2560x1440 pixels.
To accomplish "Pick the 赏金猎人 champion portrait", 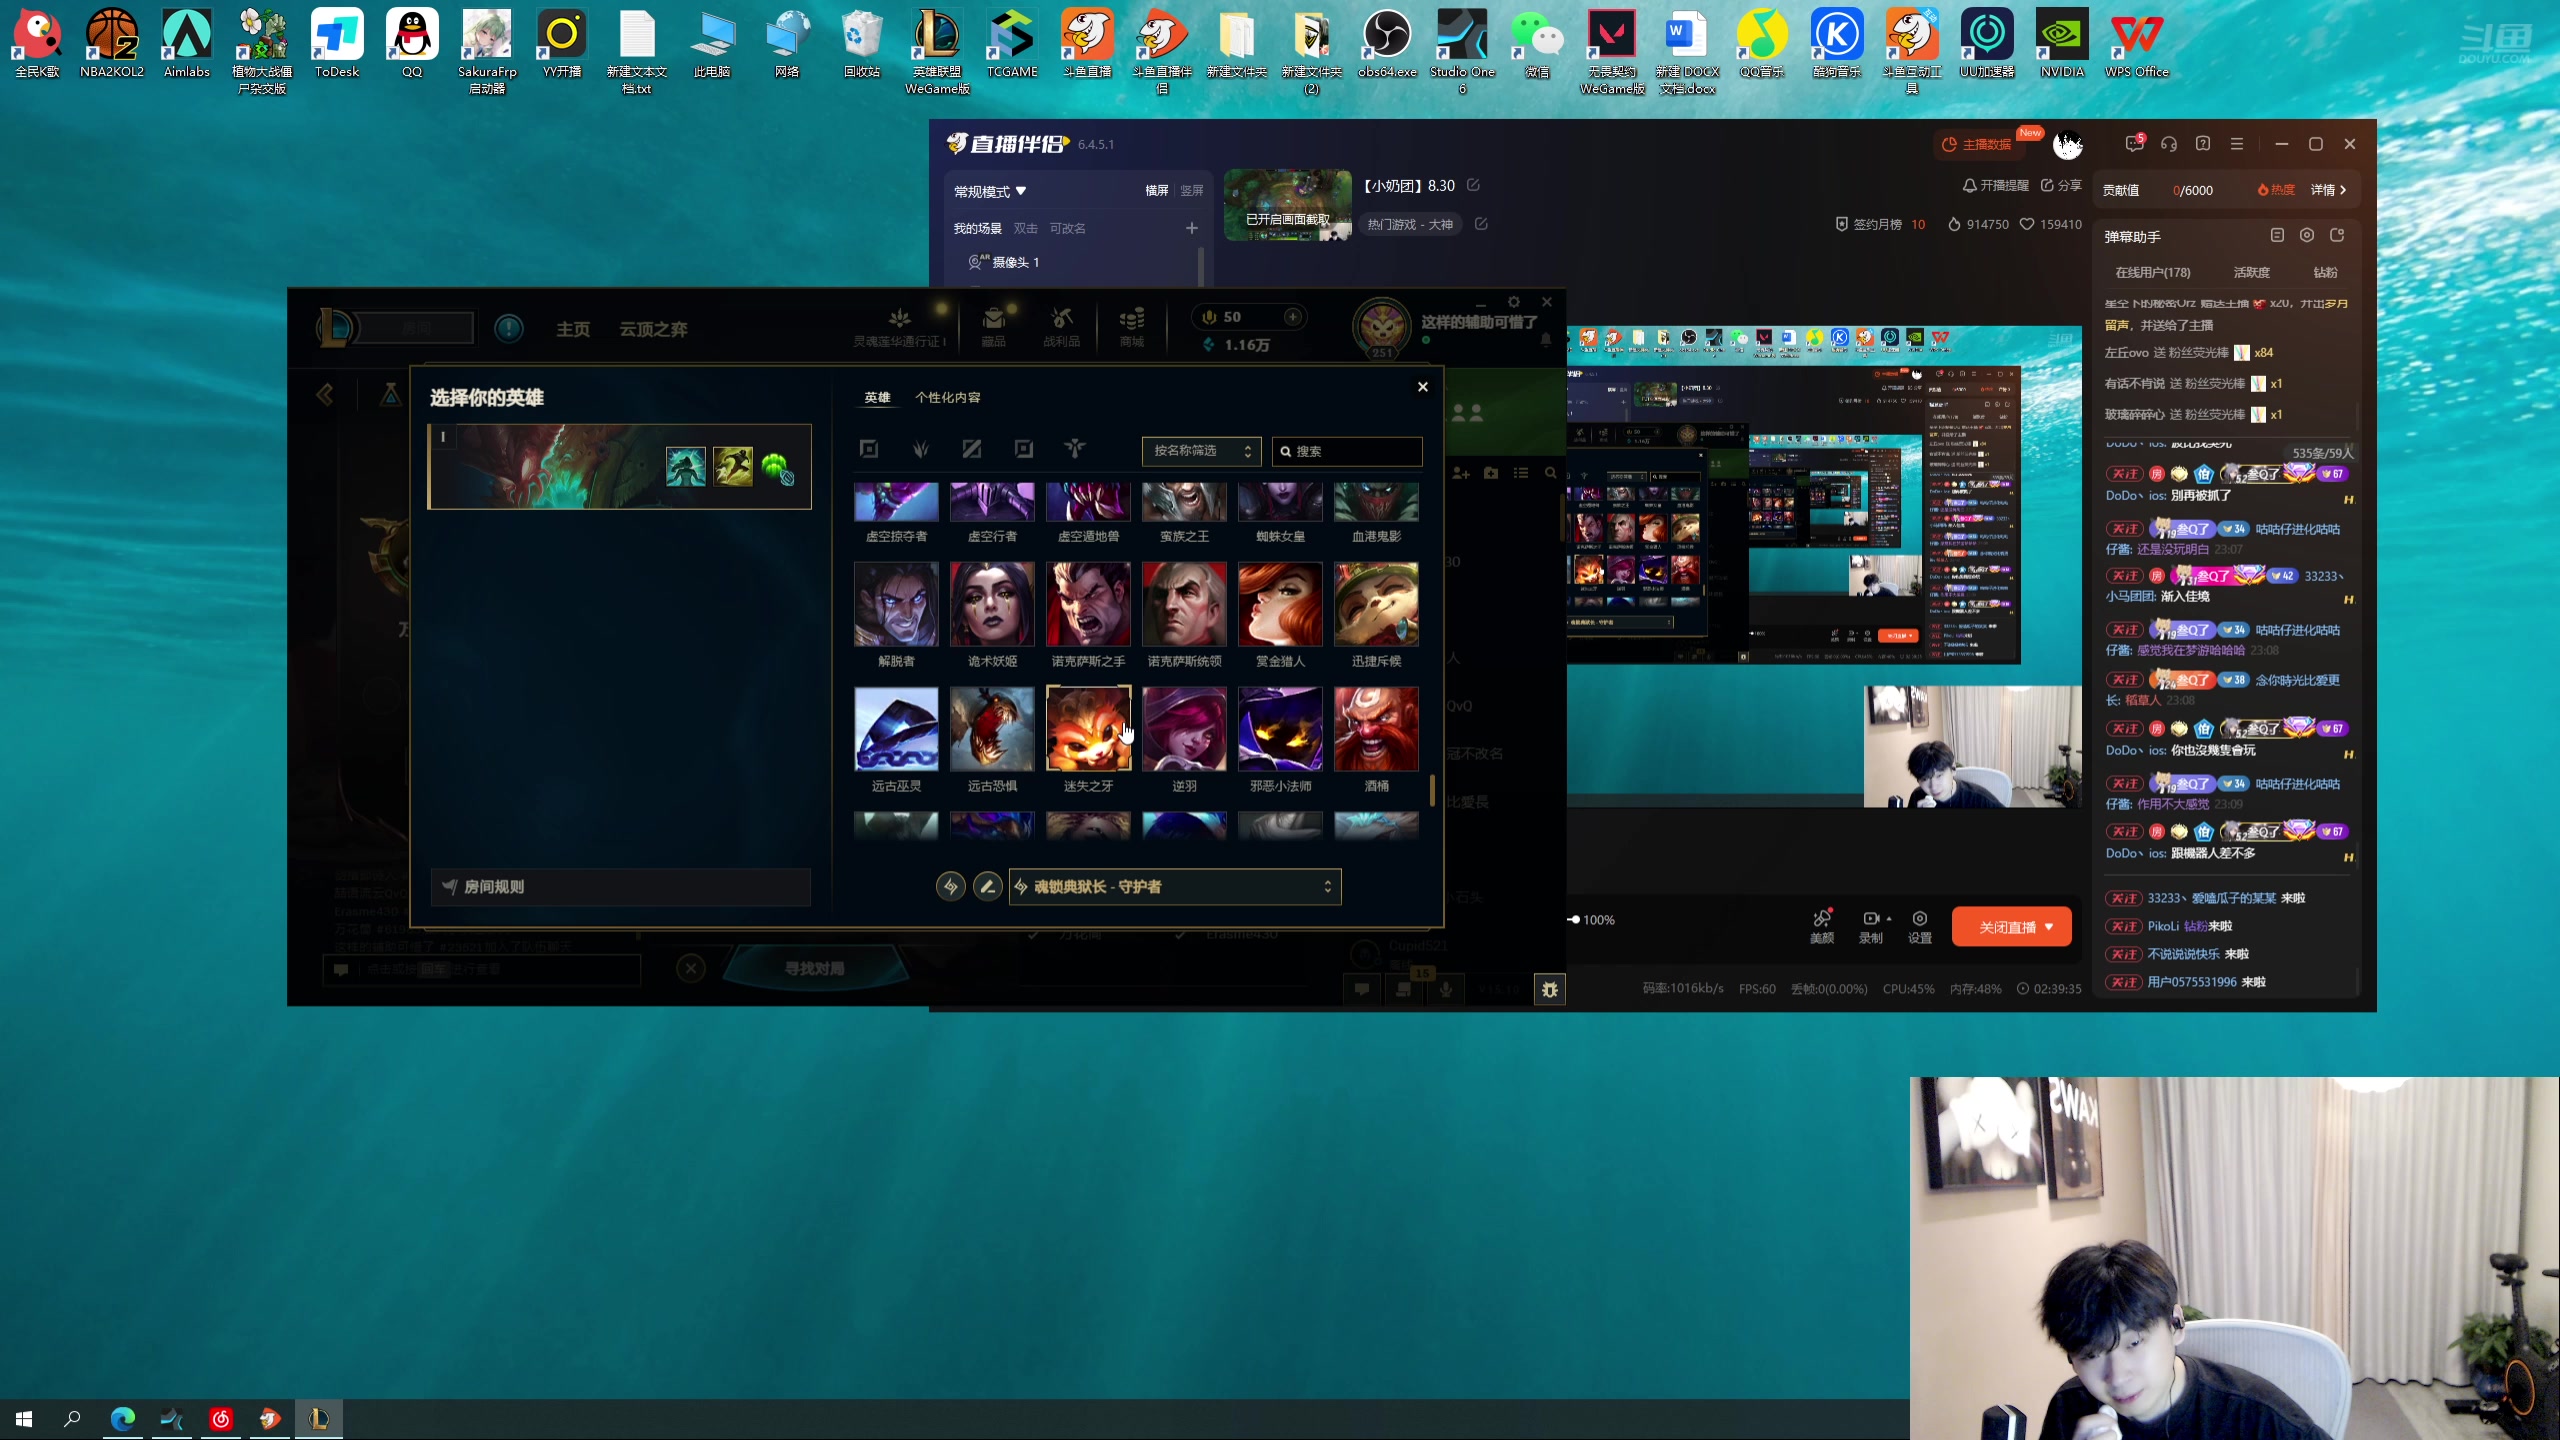I will click(1280, 603).
